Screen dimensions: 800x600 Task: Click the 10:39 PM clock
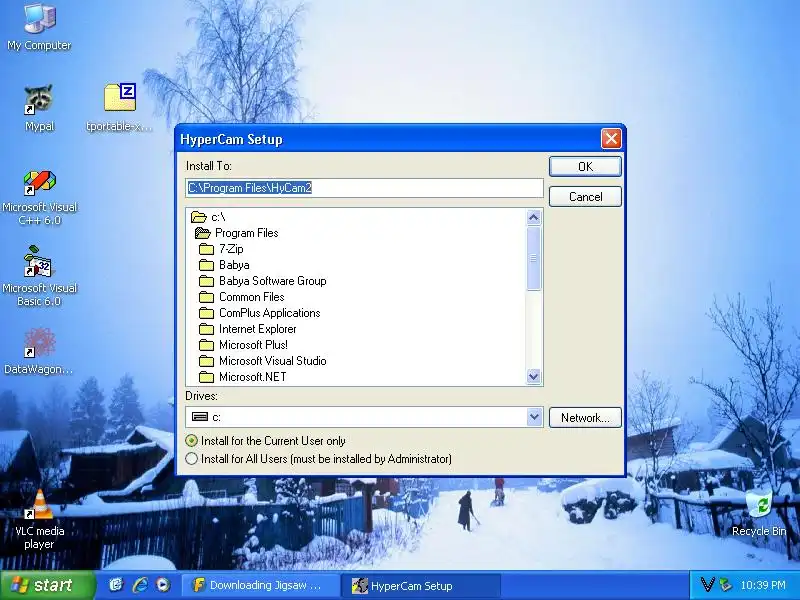point(763,585)
